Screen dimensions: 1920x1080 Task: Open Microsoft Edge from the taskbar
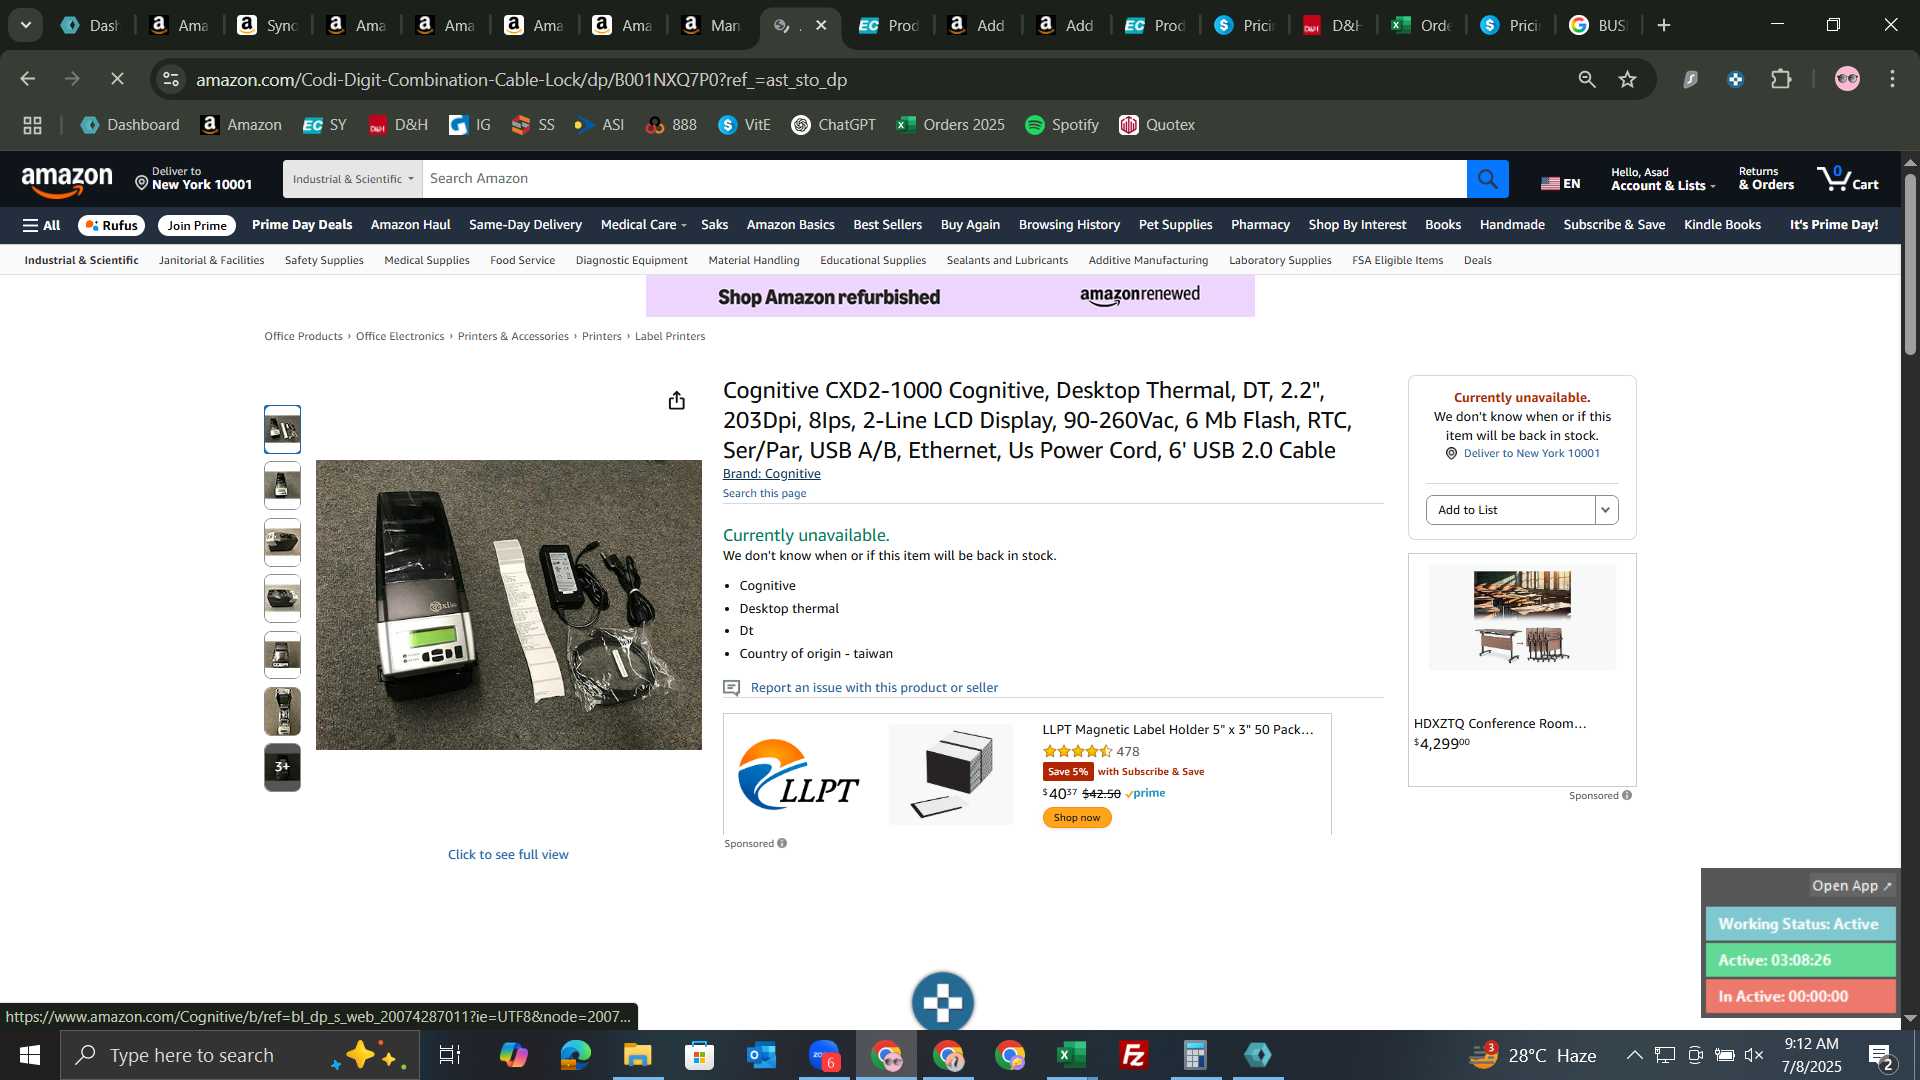pyautogui.click(x=575, y=1055)
